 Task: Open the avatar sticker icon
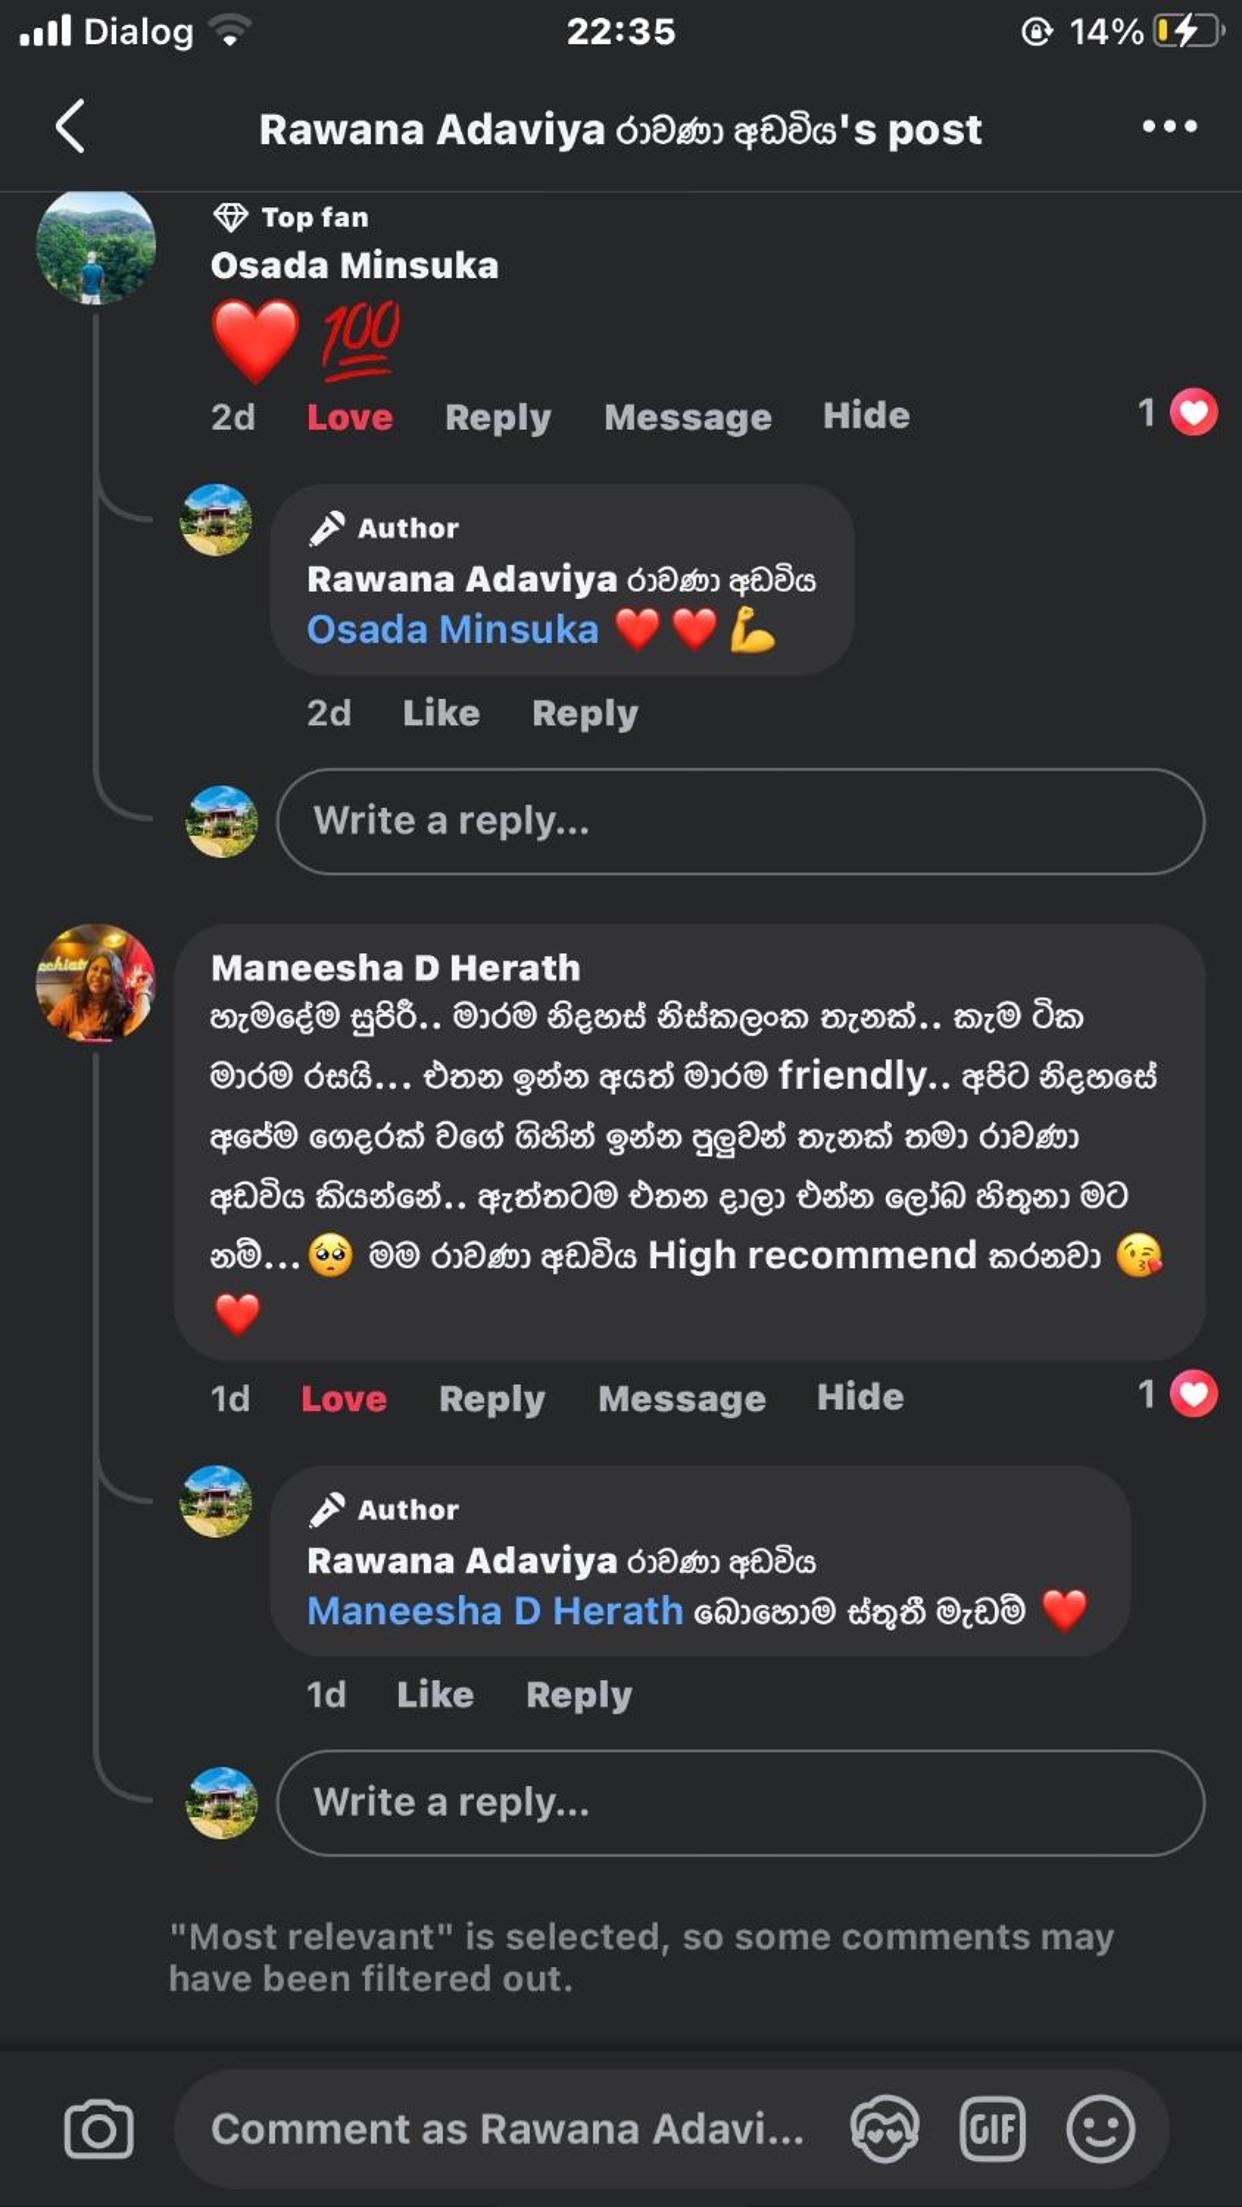tap(885, 2128)
